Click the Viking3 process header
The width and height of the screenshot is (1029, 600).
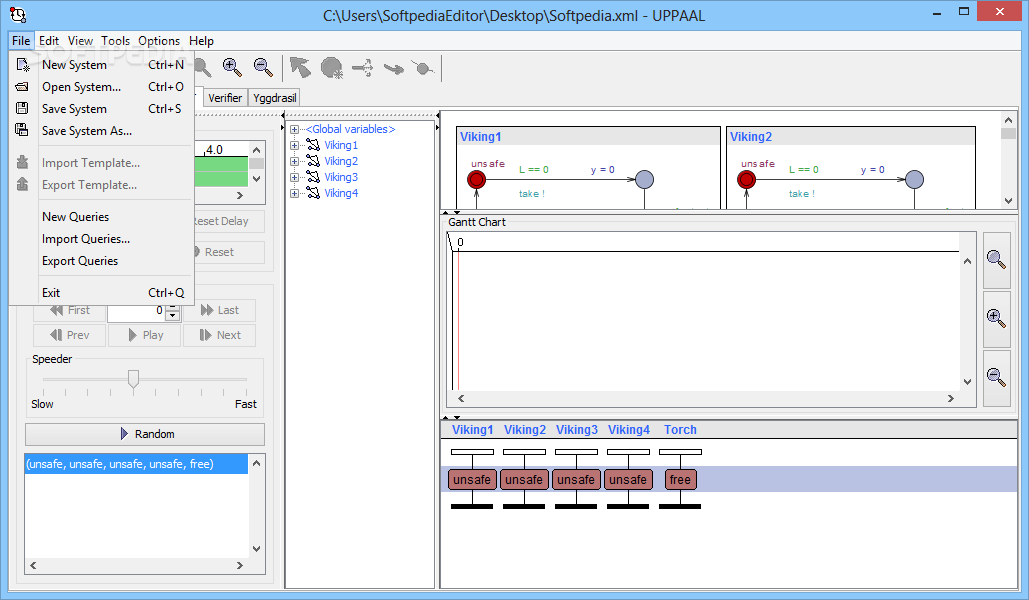(x=577, y=430)
